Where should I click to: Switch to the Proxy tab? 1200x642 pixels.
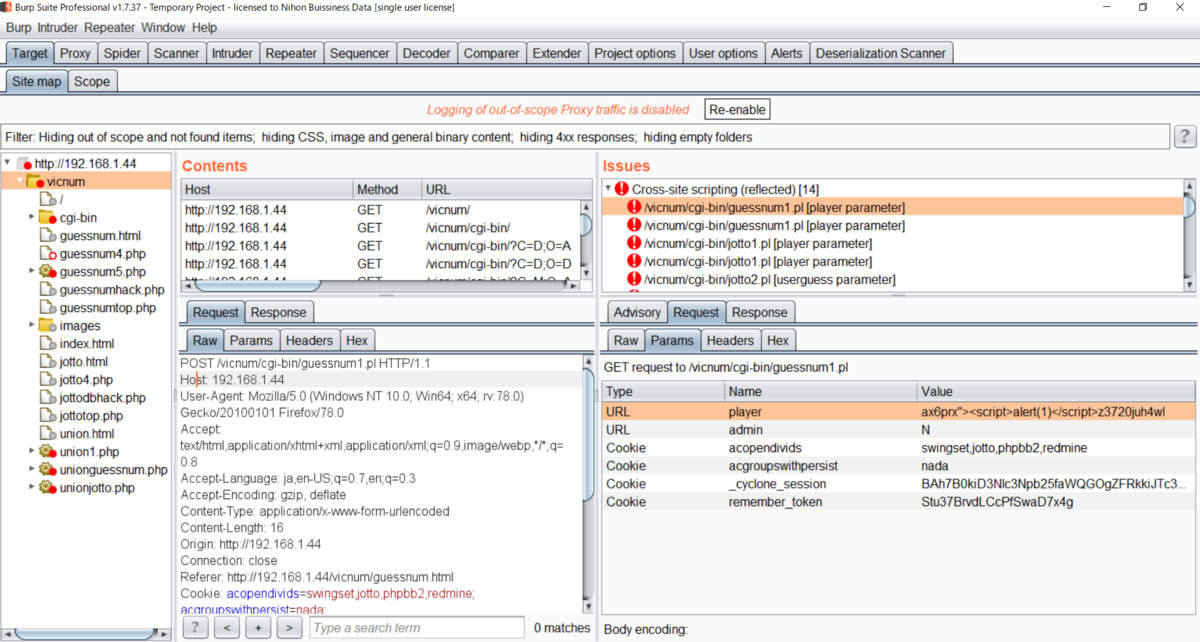(75, 53)
